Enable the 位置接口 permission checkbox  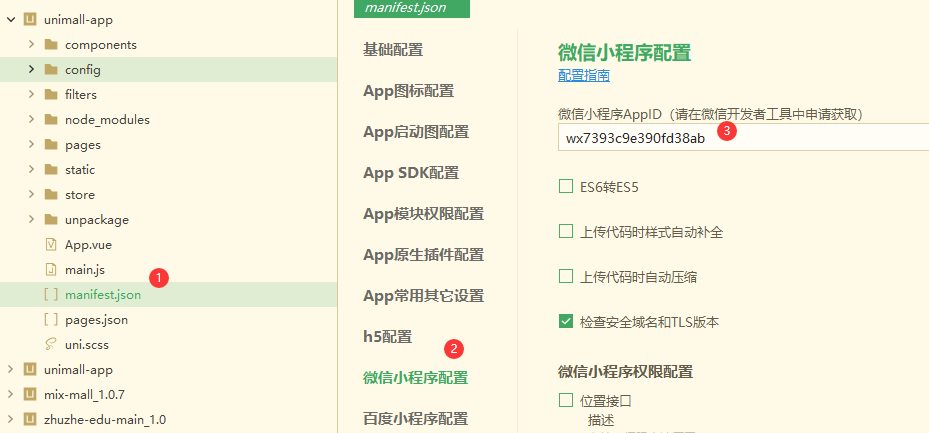(566, 400)
